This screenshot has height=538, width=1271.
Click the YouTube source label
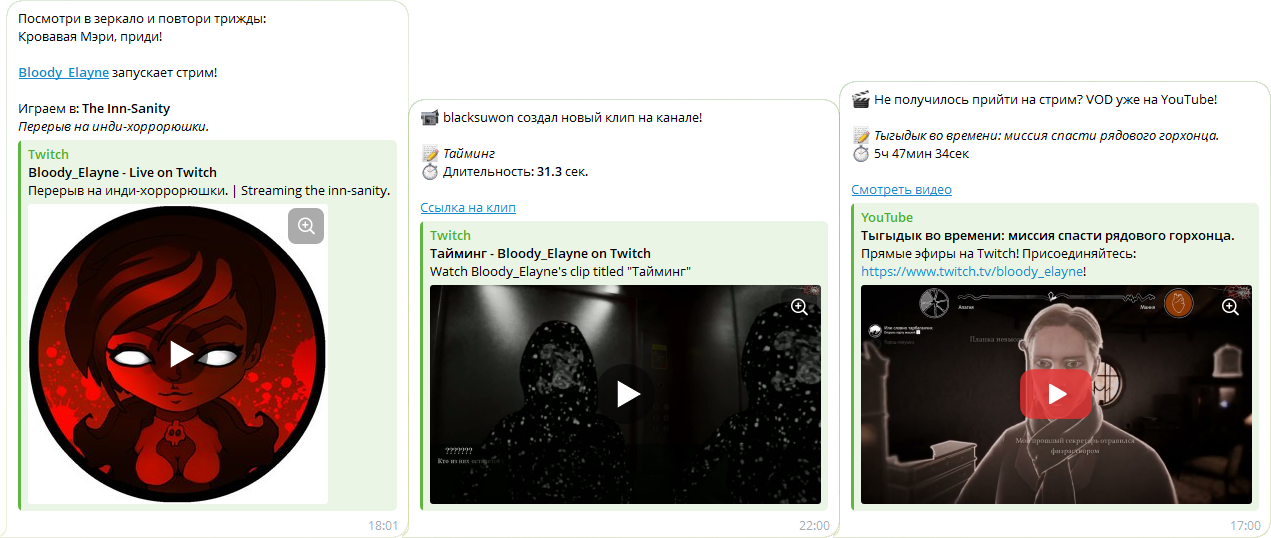(x=887, y=217)
